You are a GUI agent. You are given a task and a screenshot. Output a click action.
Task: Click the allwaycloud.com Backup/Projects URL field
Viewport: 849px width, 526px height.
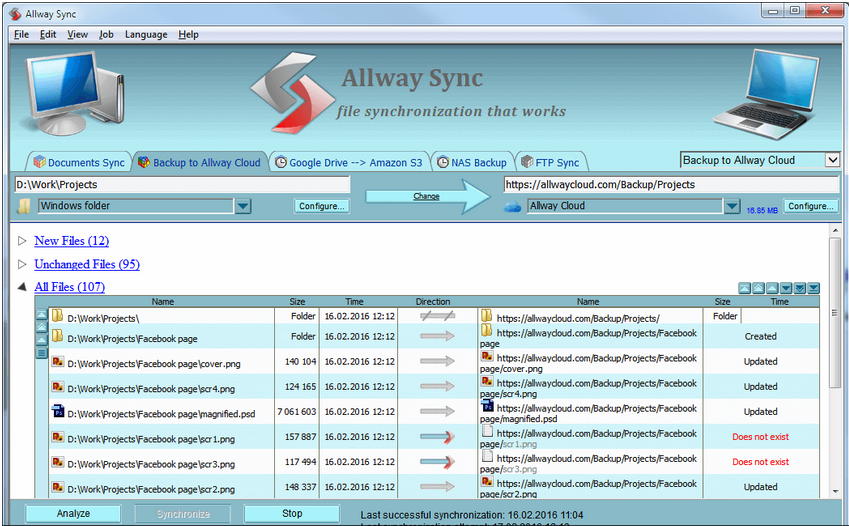671,185
